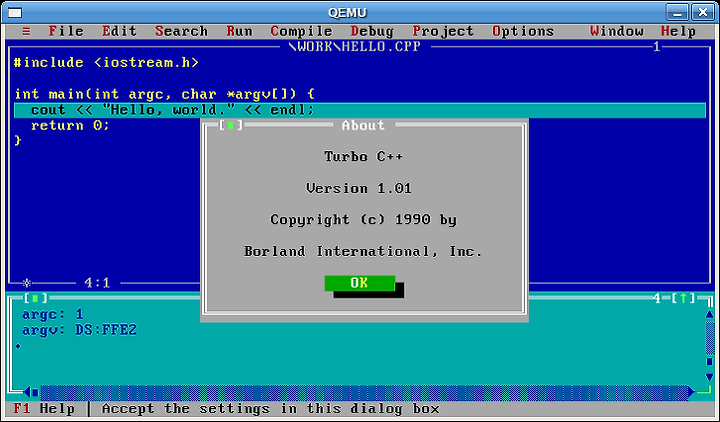The image size is (720, 422).
Task: Click OK in the About dialog
Action: tap(360, 283)
